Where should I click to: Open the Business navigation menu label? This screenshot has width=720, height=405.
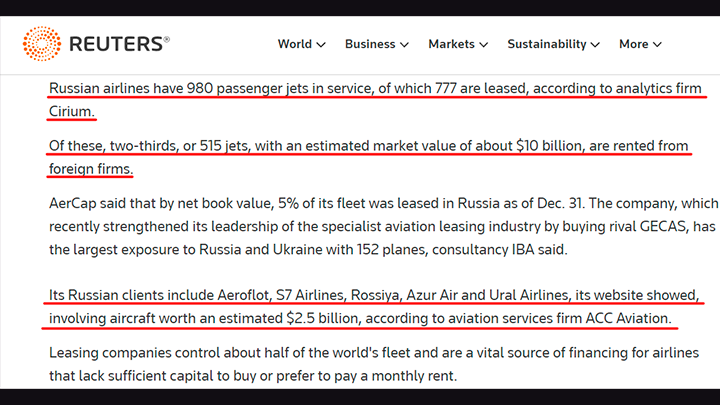[x=370, y=44]
